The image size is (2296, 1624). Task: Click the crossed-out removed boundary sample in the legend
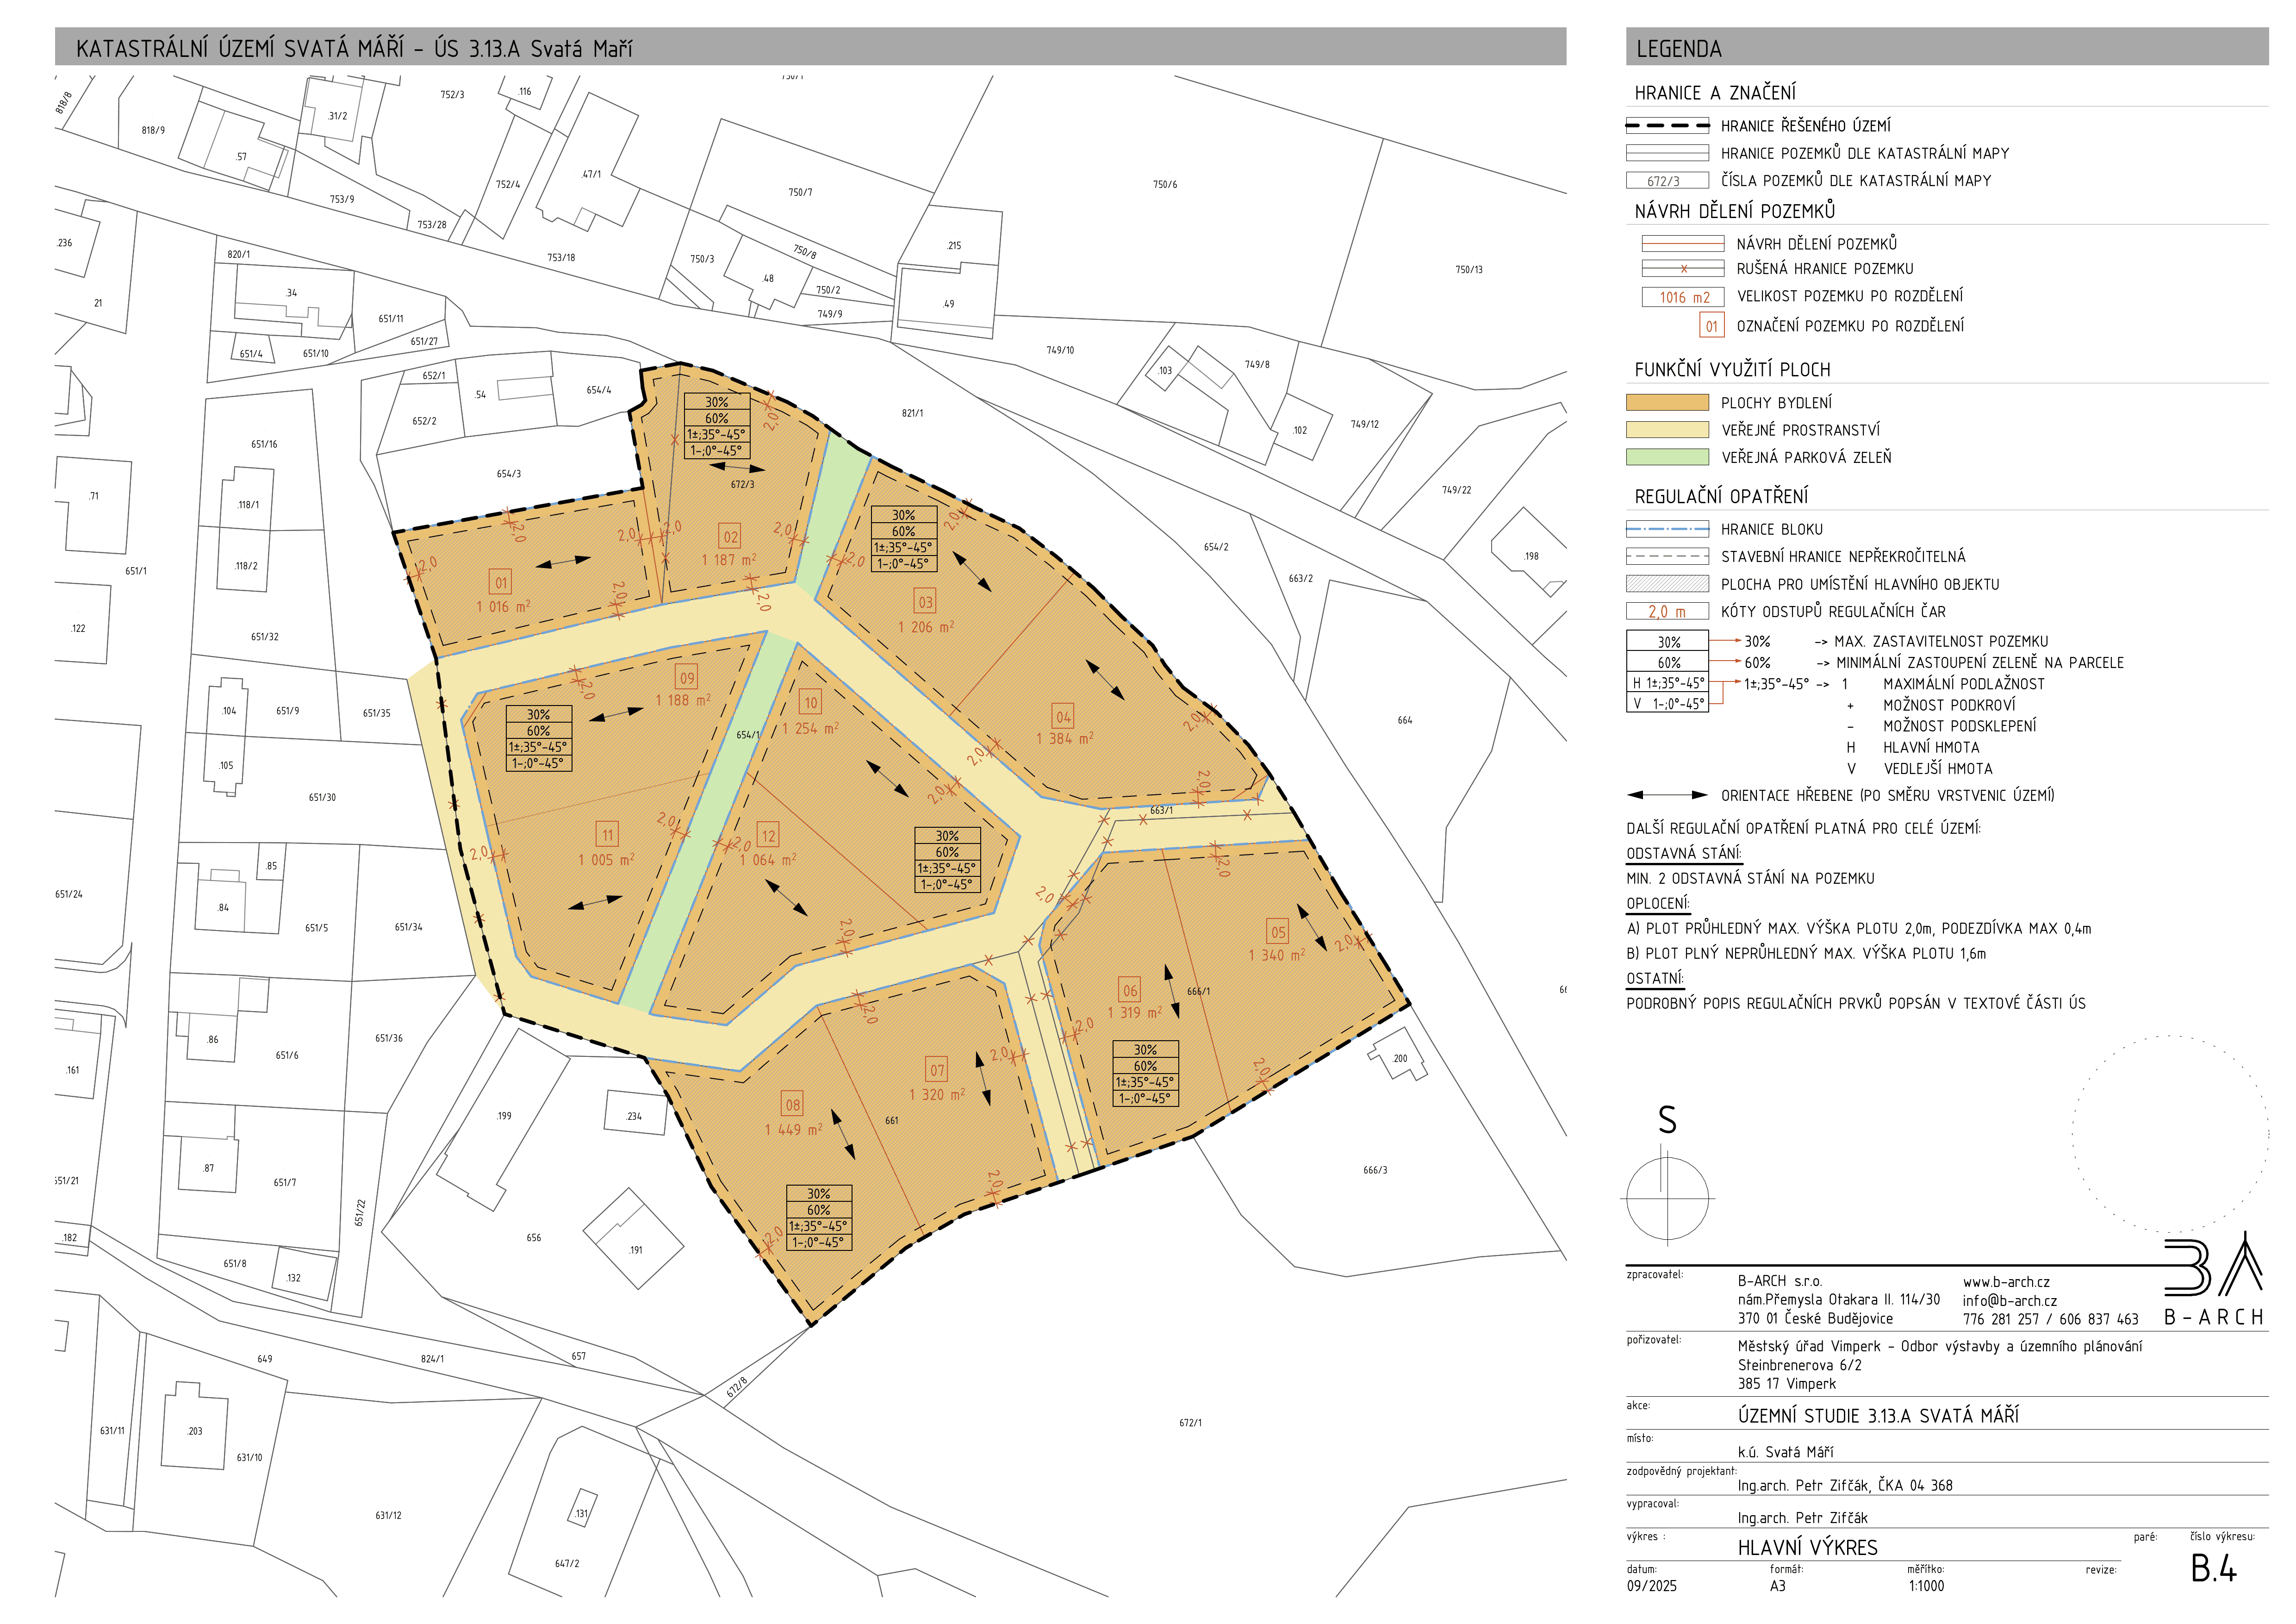click(1683, 269)
